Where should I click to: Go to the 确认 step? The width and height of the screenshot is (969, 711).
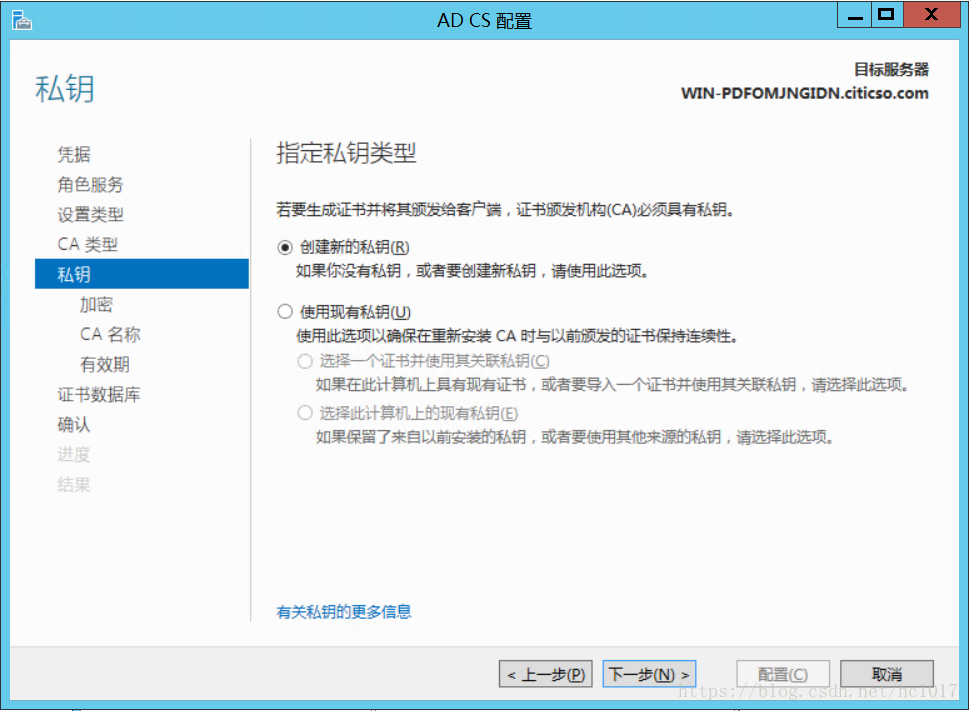tap(74, 424)
